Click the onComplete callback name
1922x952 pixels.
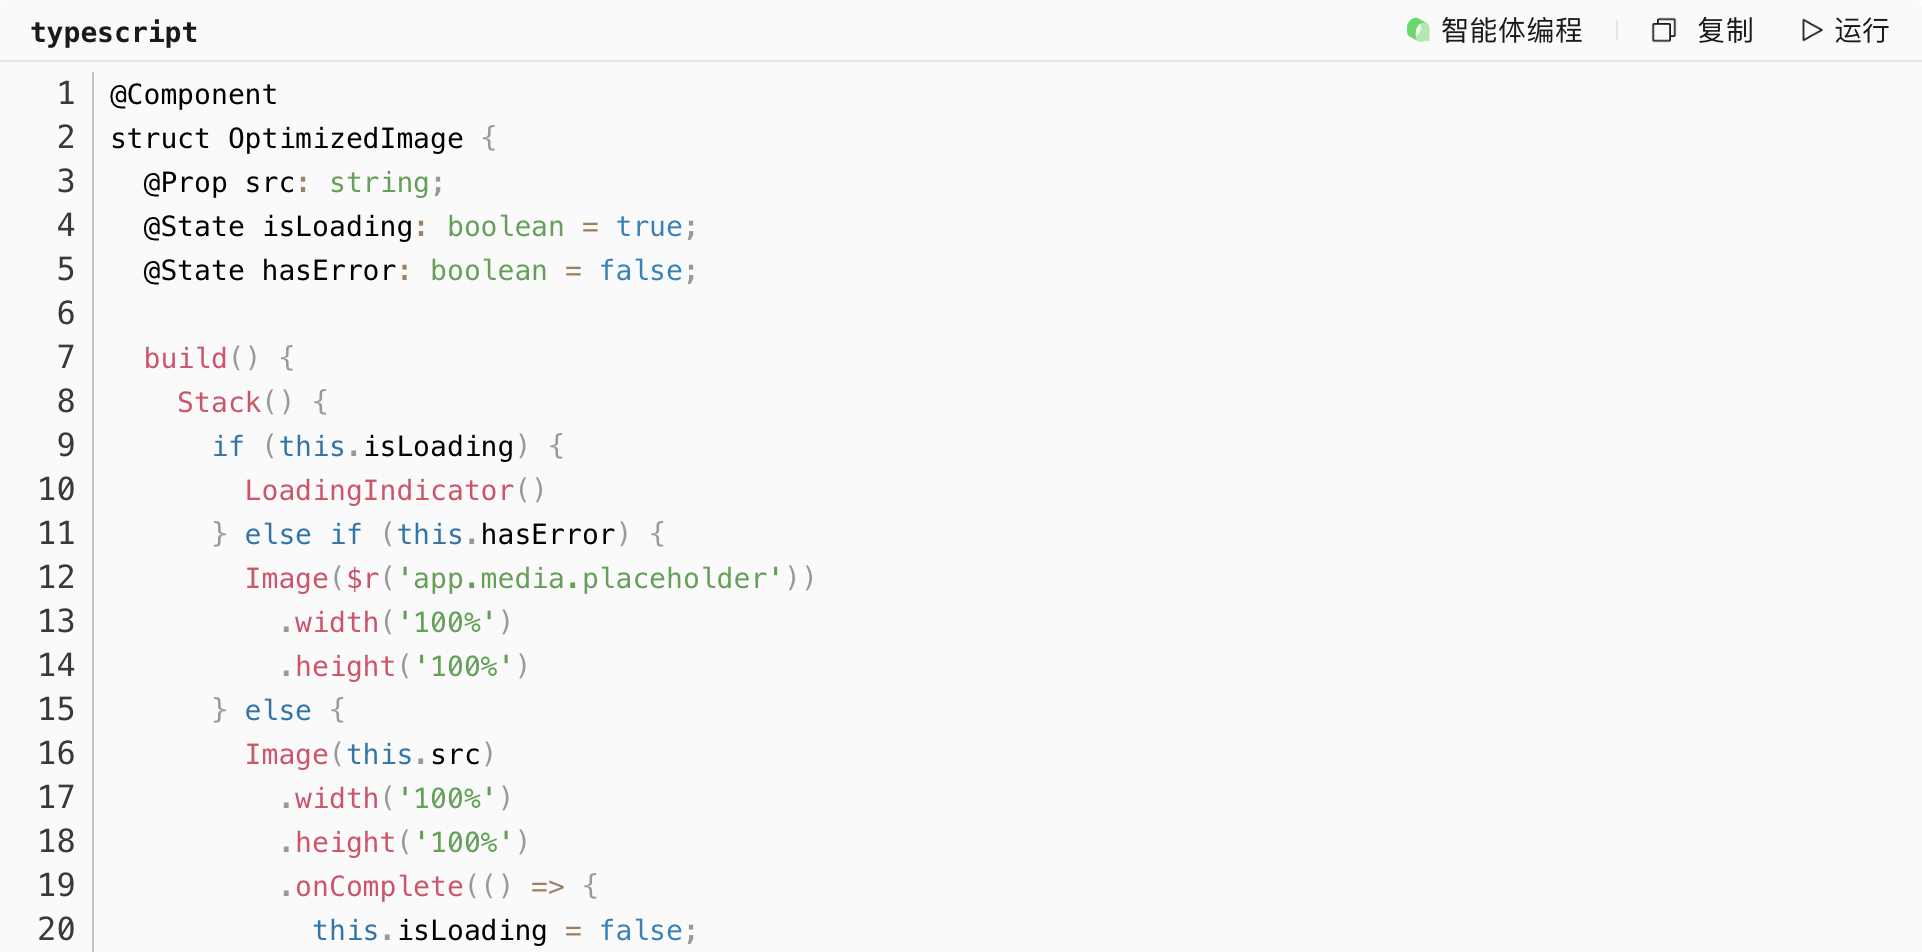(379, 886)
